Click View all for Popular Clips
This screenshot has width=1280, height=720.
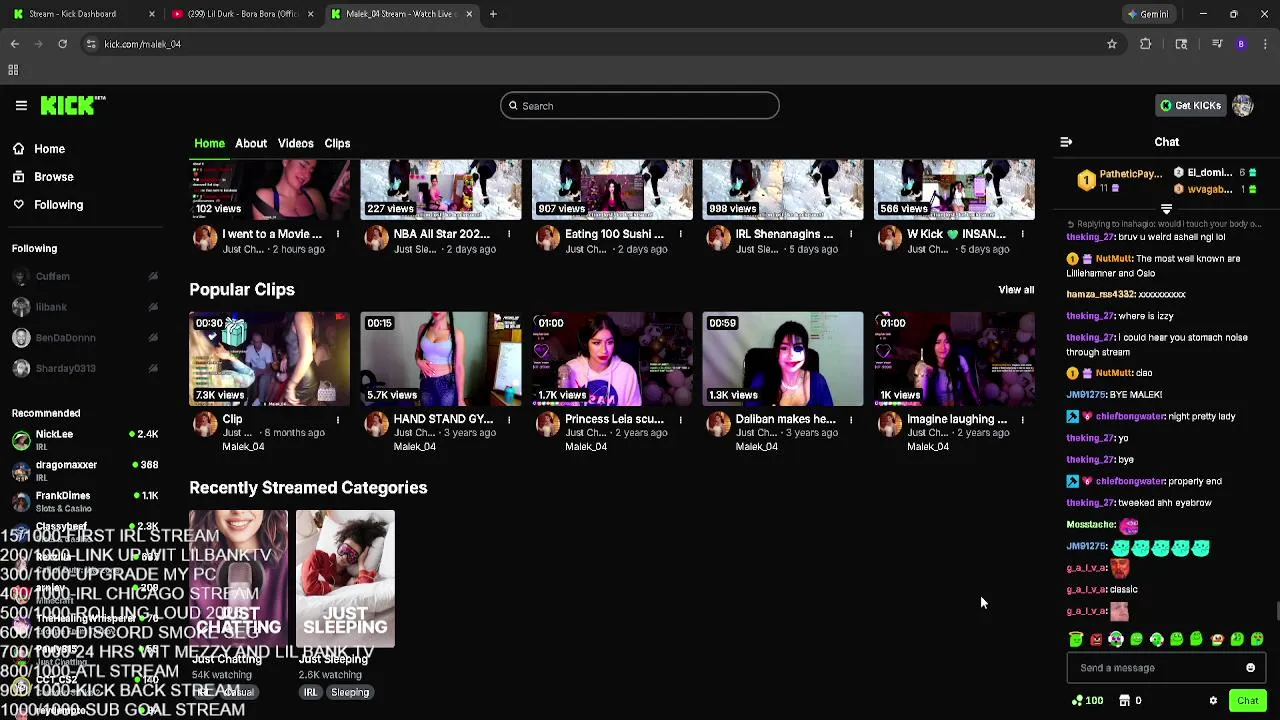click(x=1016, y=290)
